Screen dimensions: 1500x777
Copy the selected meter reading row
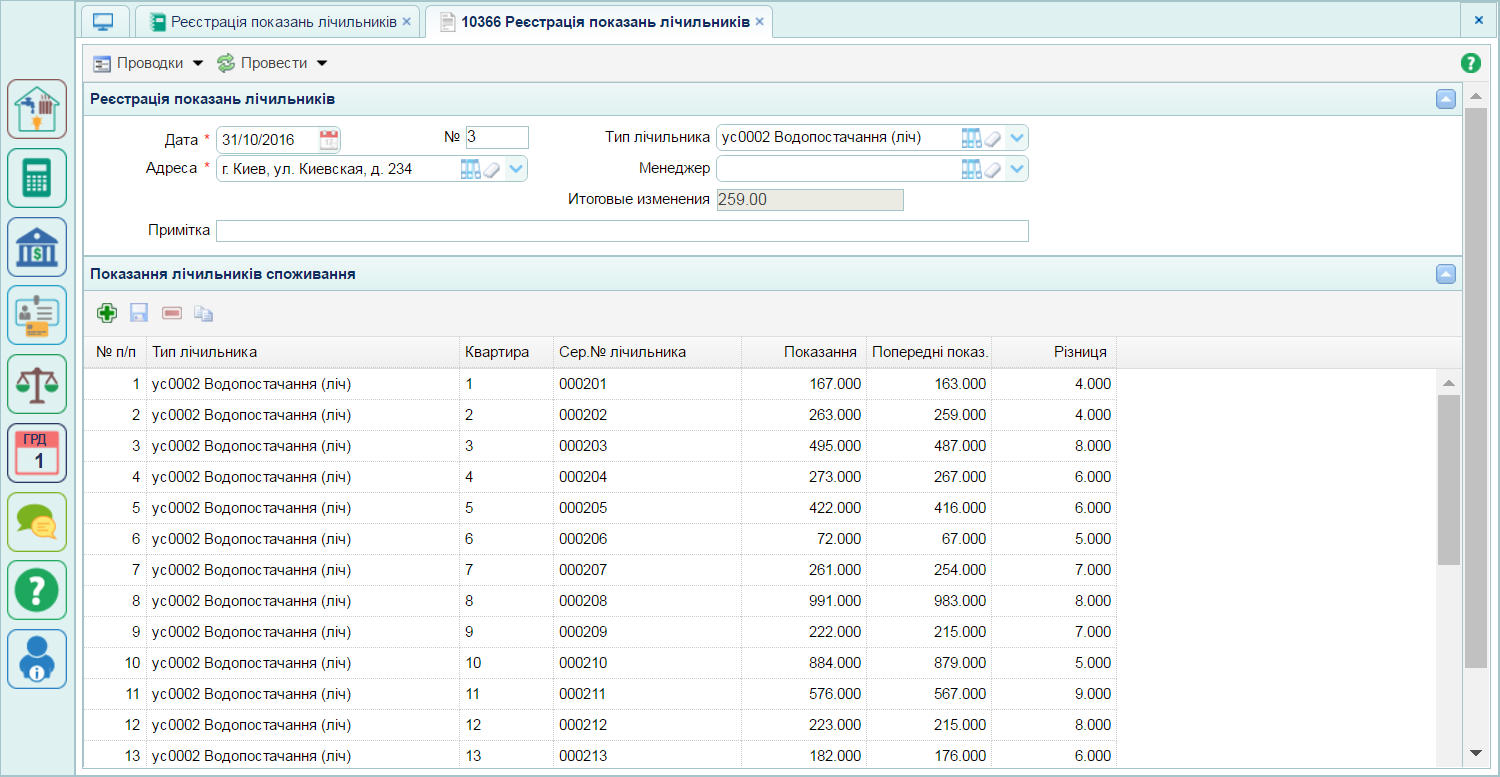204,313
